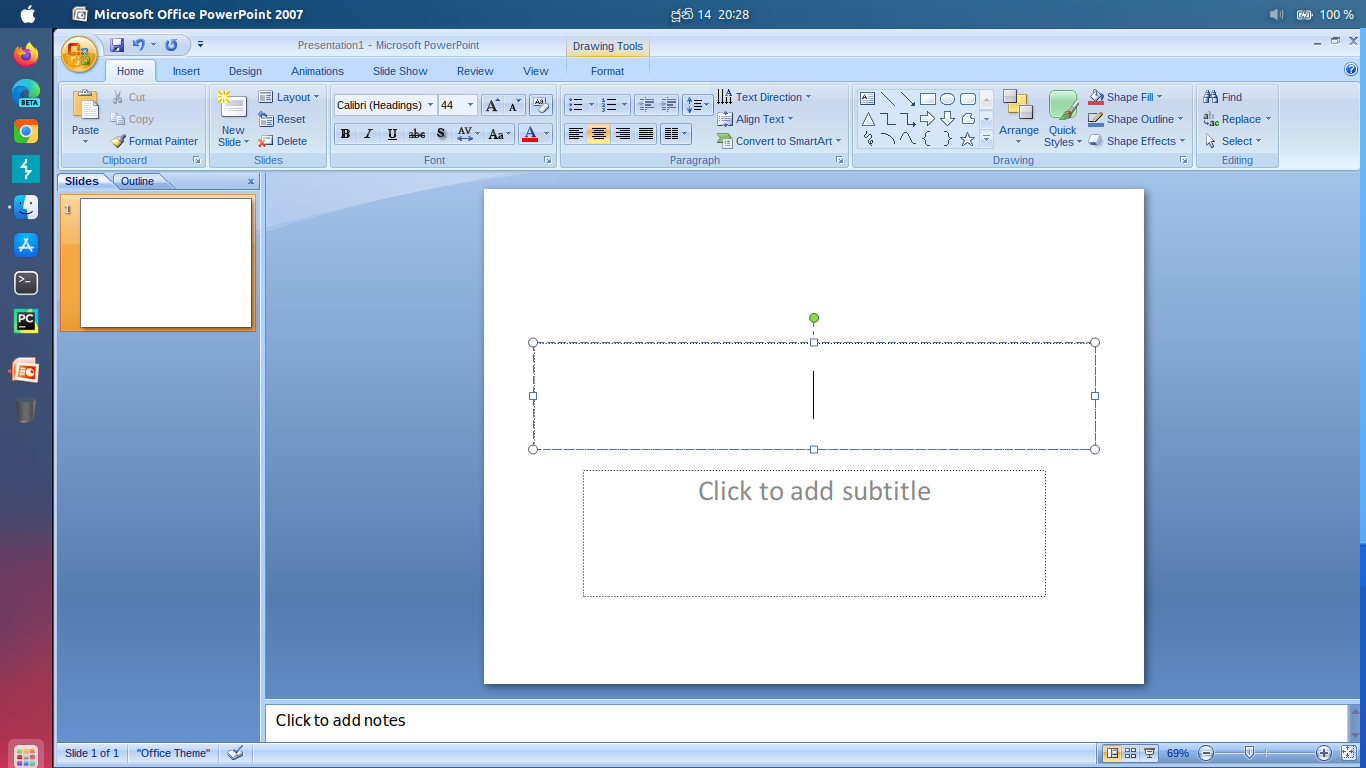Select the Isosceles Triangle shape
This screenshot has height=768, width=1366.
tap(867, 119)
